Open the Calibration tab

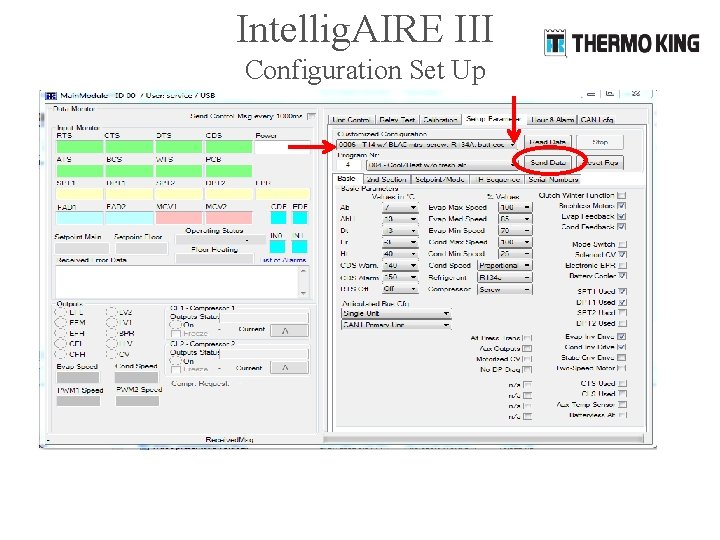[440, 119]
